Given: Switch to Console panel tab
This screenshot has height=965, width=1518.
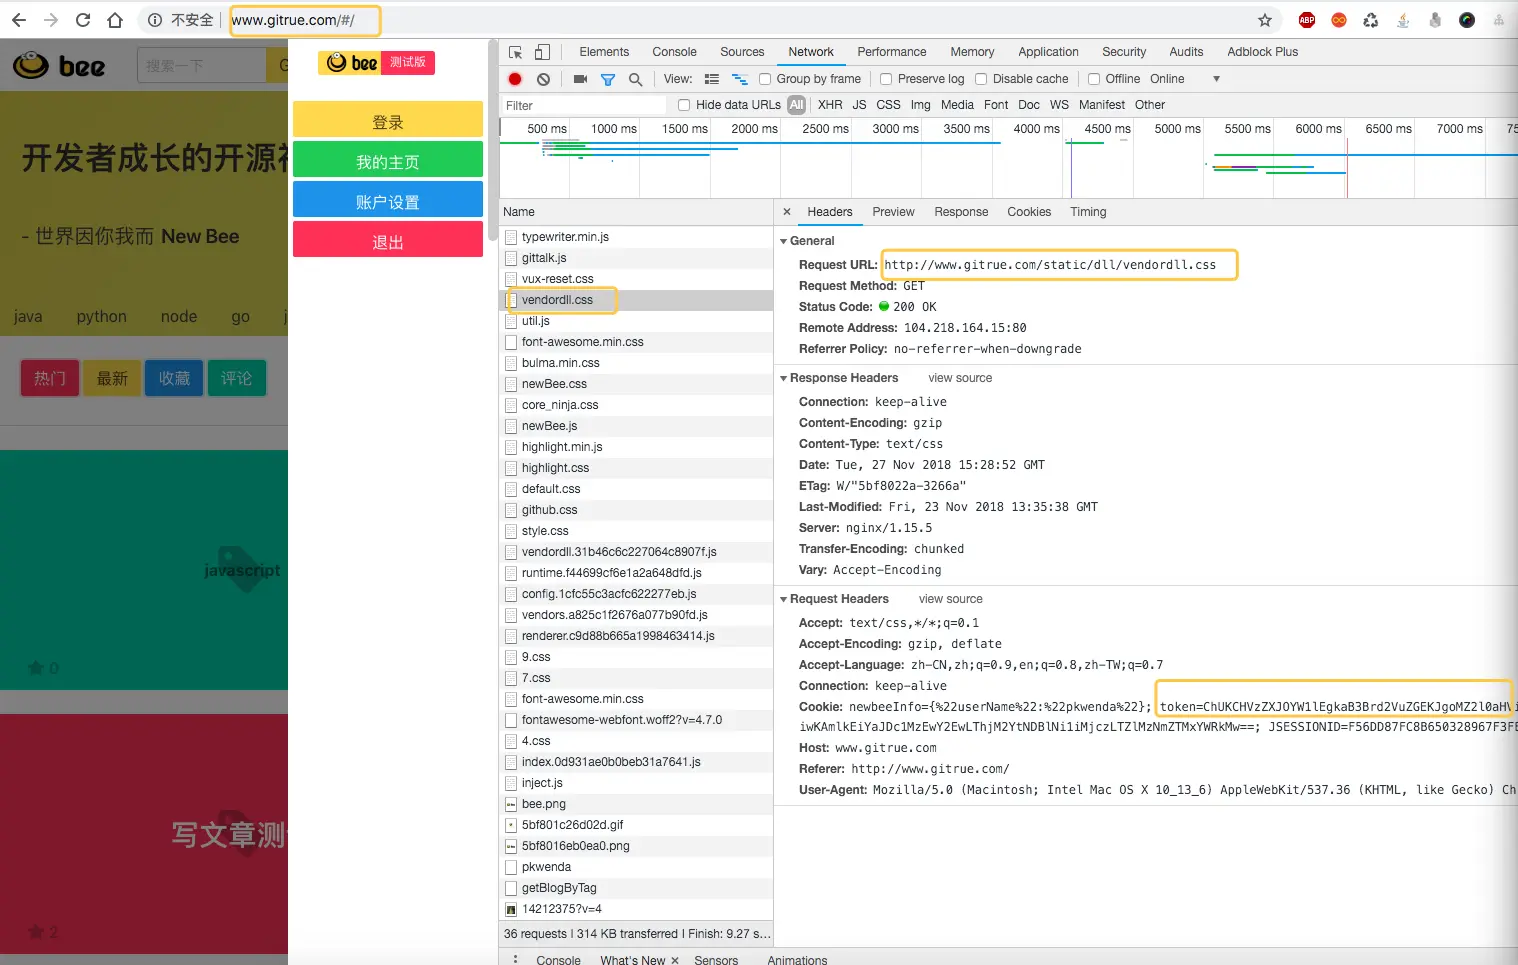Looking at the screenshot, I should click(674, 52).
